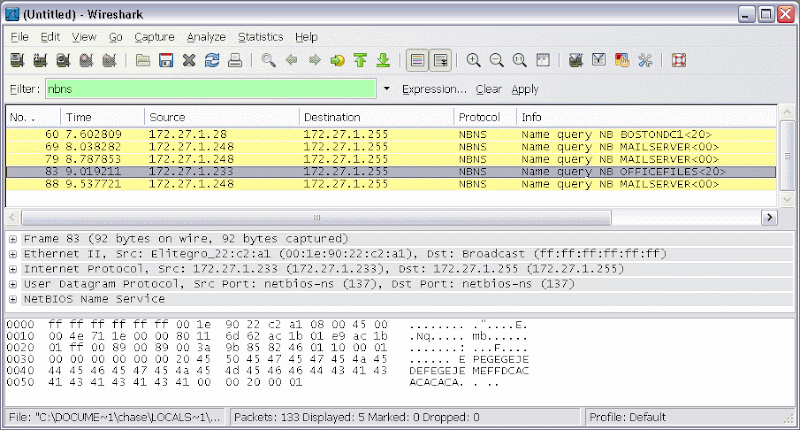The width and height of the screenshot is (800, 430).
Task: Sort by the Info column header
Action: (x=646, y=117)
